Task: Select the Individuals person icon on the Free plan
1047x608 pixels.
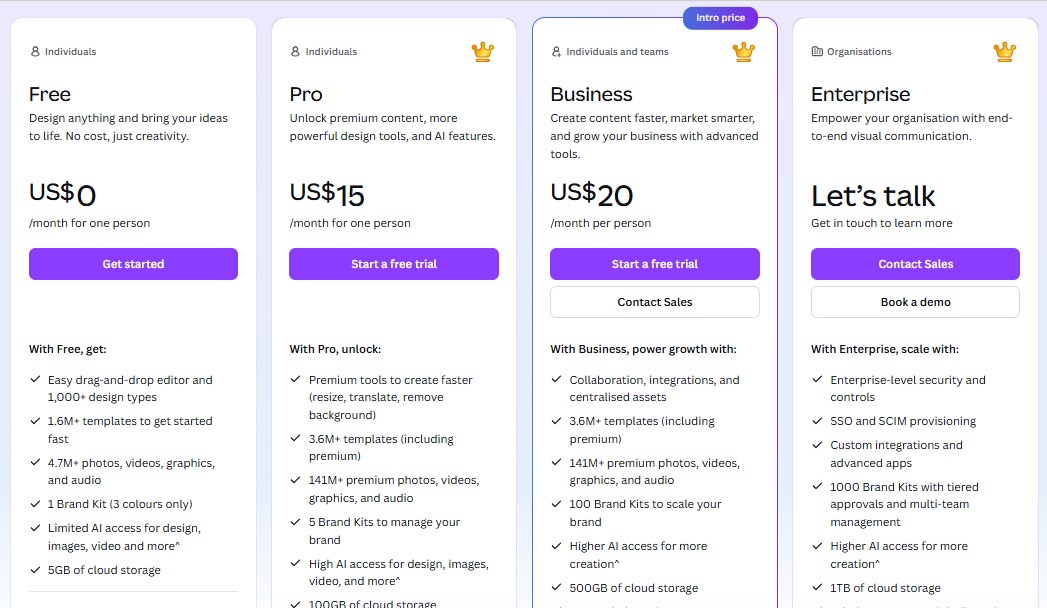Action: pyautogui.click(x=35, y=51)
